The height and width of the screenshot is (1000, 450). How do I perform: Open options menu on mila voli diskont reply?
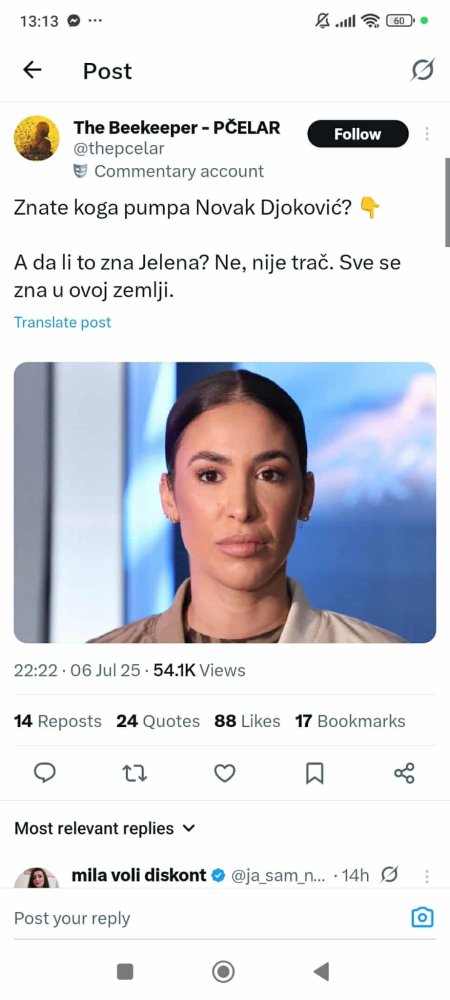(x=426, y=876)
